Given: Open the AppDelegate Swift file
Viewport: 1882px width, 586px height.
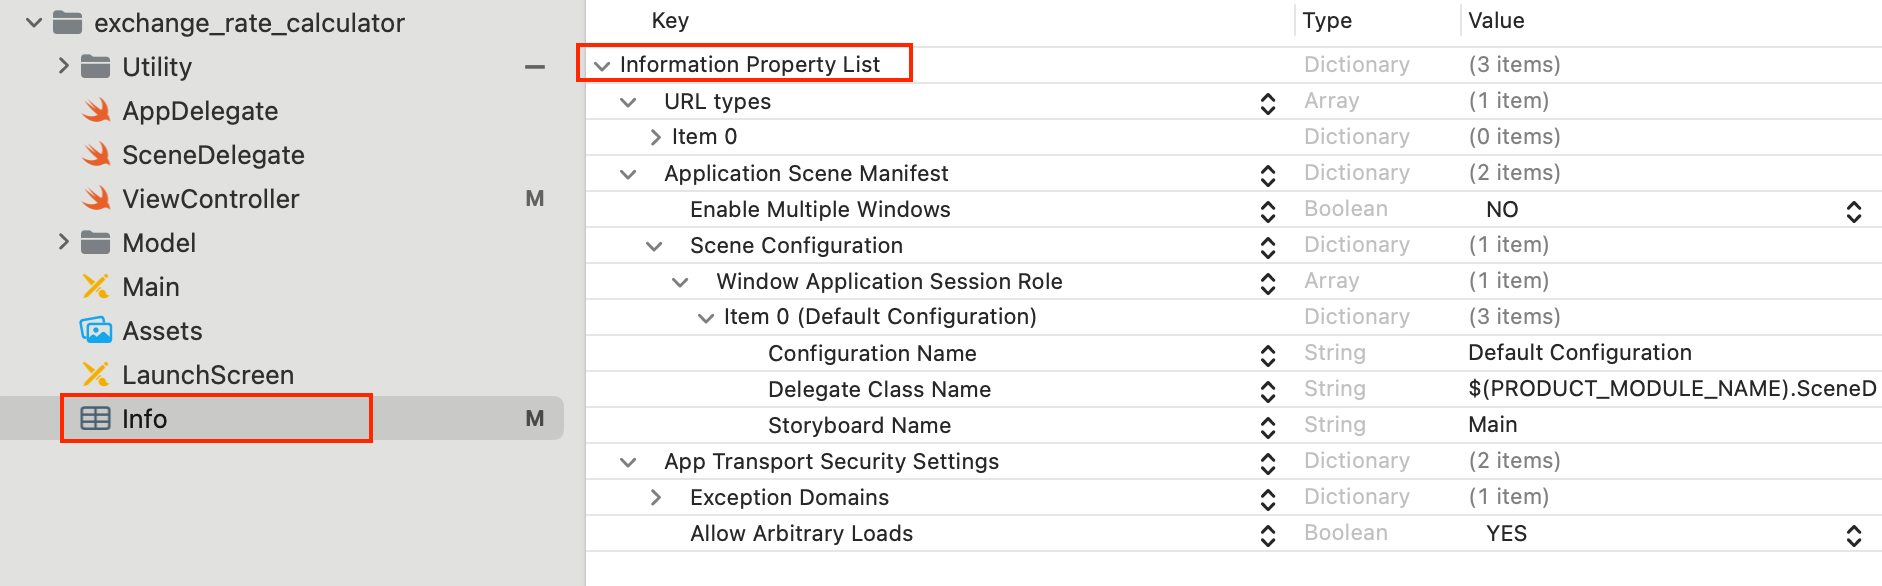Looking at the screenshot, I should pyautogui.click(x=200, y=110).
